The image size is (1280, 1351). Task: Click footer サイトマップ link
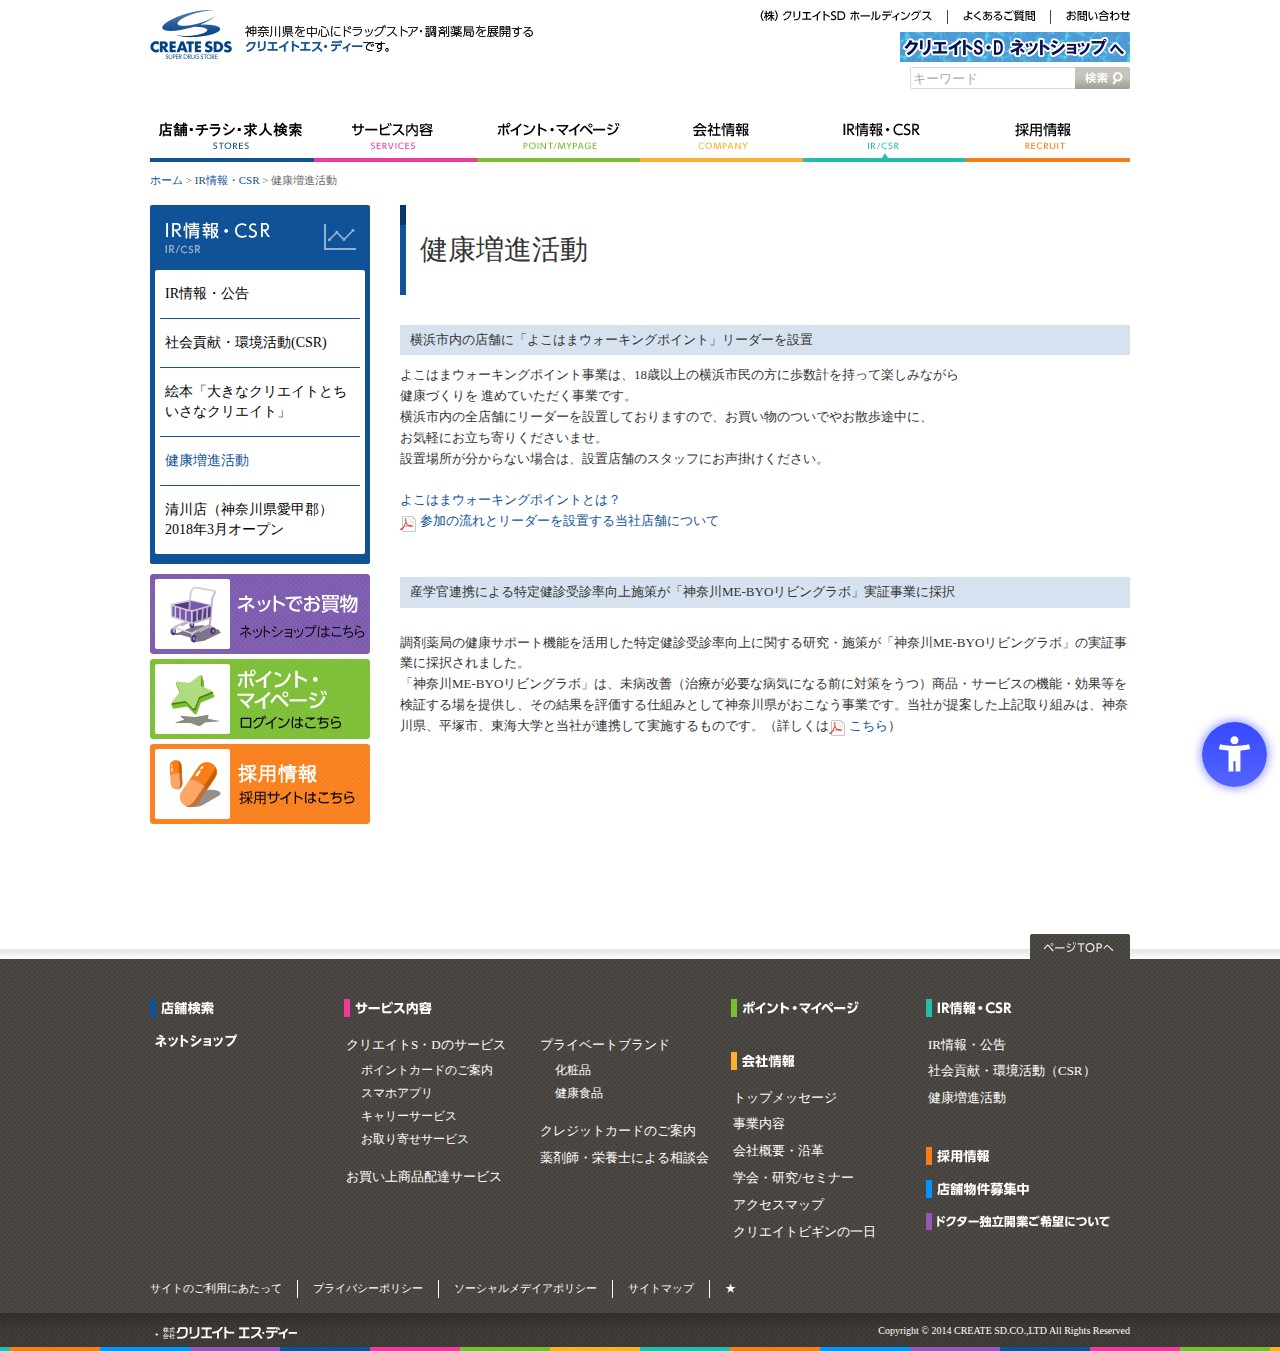pos(661,1288)
